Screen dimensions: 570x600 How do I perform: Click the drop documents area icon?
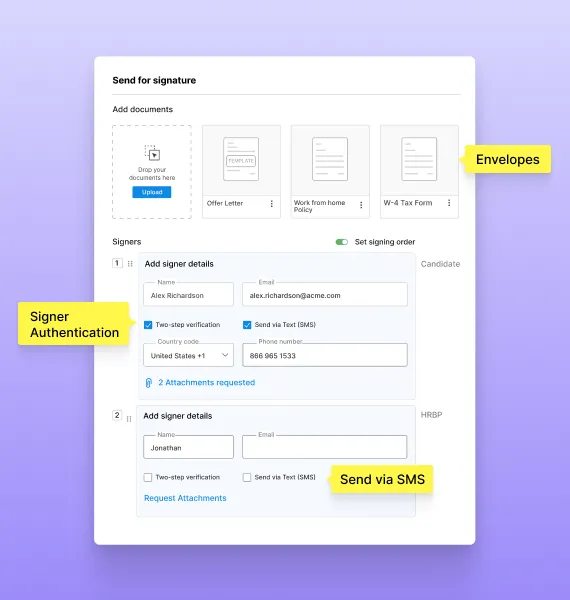(152, 153)
